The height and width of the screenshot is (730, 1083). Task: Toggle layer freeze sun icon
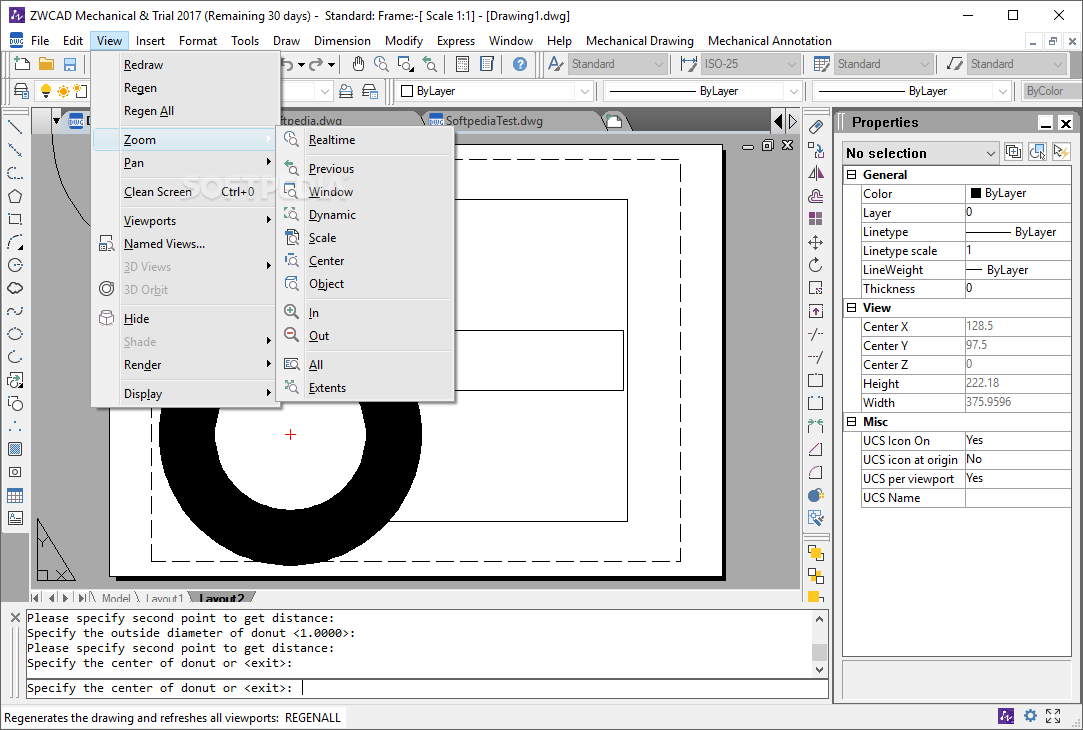(63, 90)
